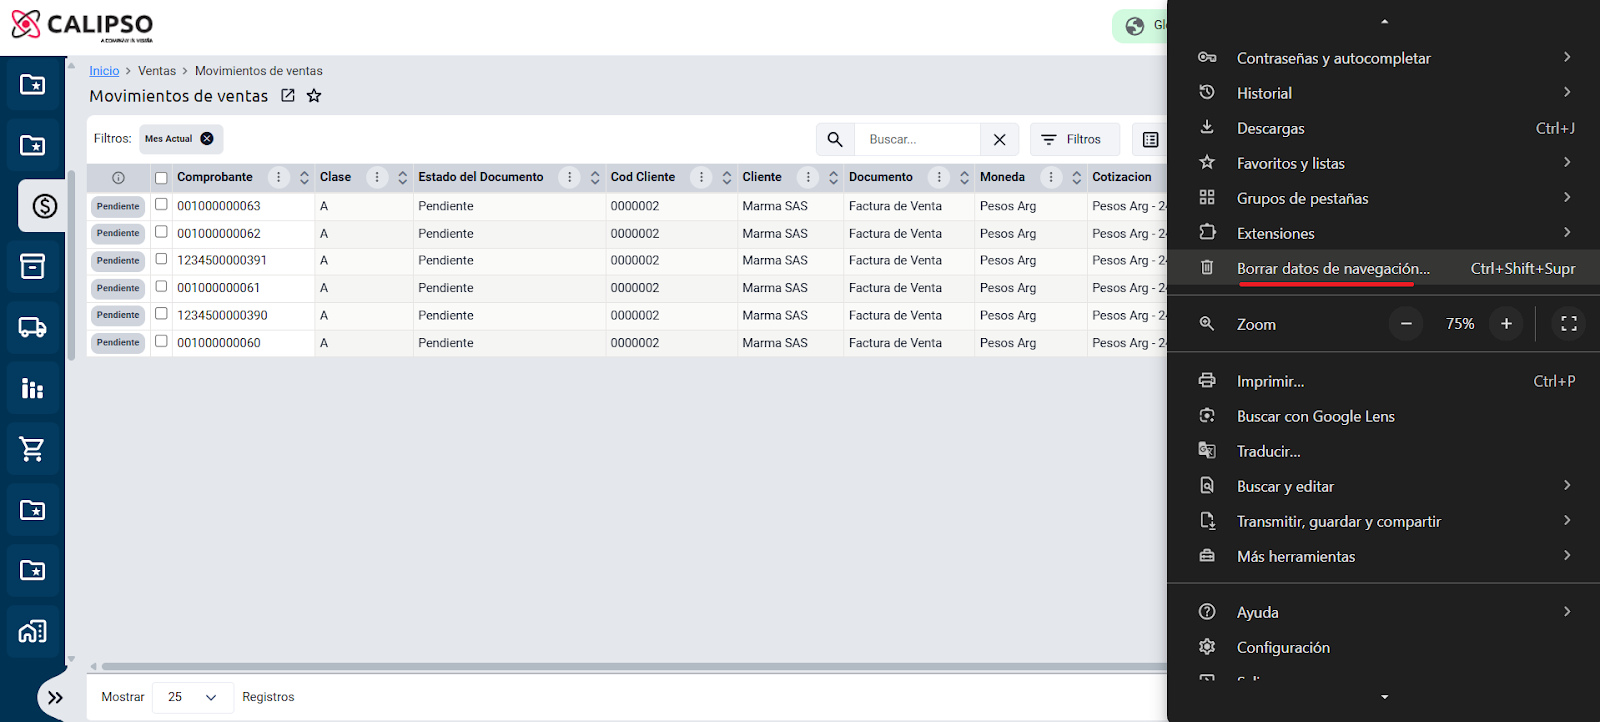Sort by Moneda column arrows
1600x722 pixels.
(x=1077, y=177)
